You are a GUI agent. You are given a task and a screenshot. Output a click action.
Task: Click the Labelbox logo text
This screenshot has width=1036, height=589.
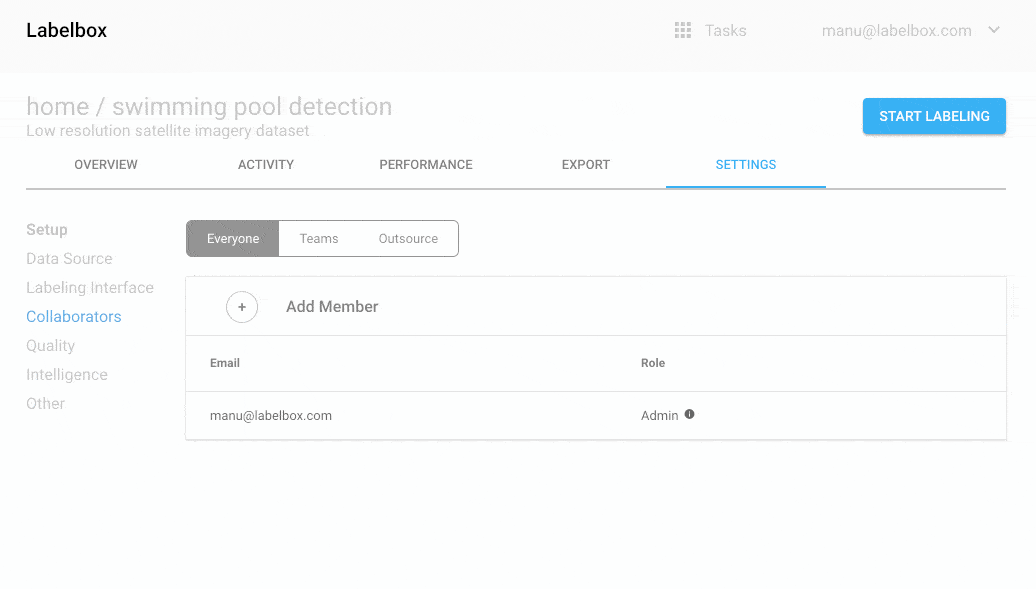(67, 31)
